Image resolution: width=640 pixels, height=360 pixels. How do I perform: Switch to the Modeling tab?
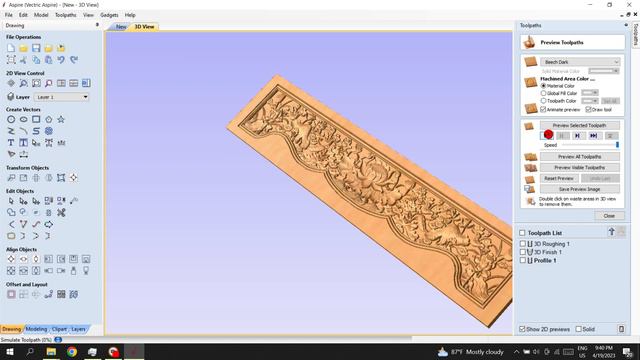coord(36,329)
